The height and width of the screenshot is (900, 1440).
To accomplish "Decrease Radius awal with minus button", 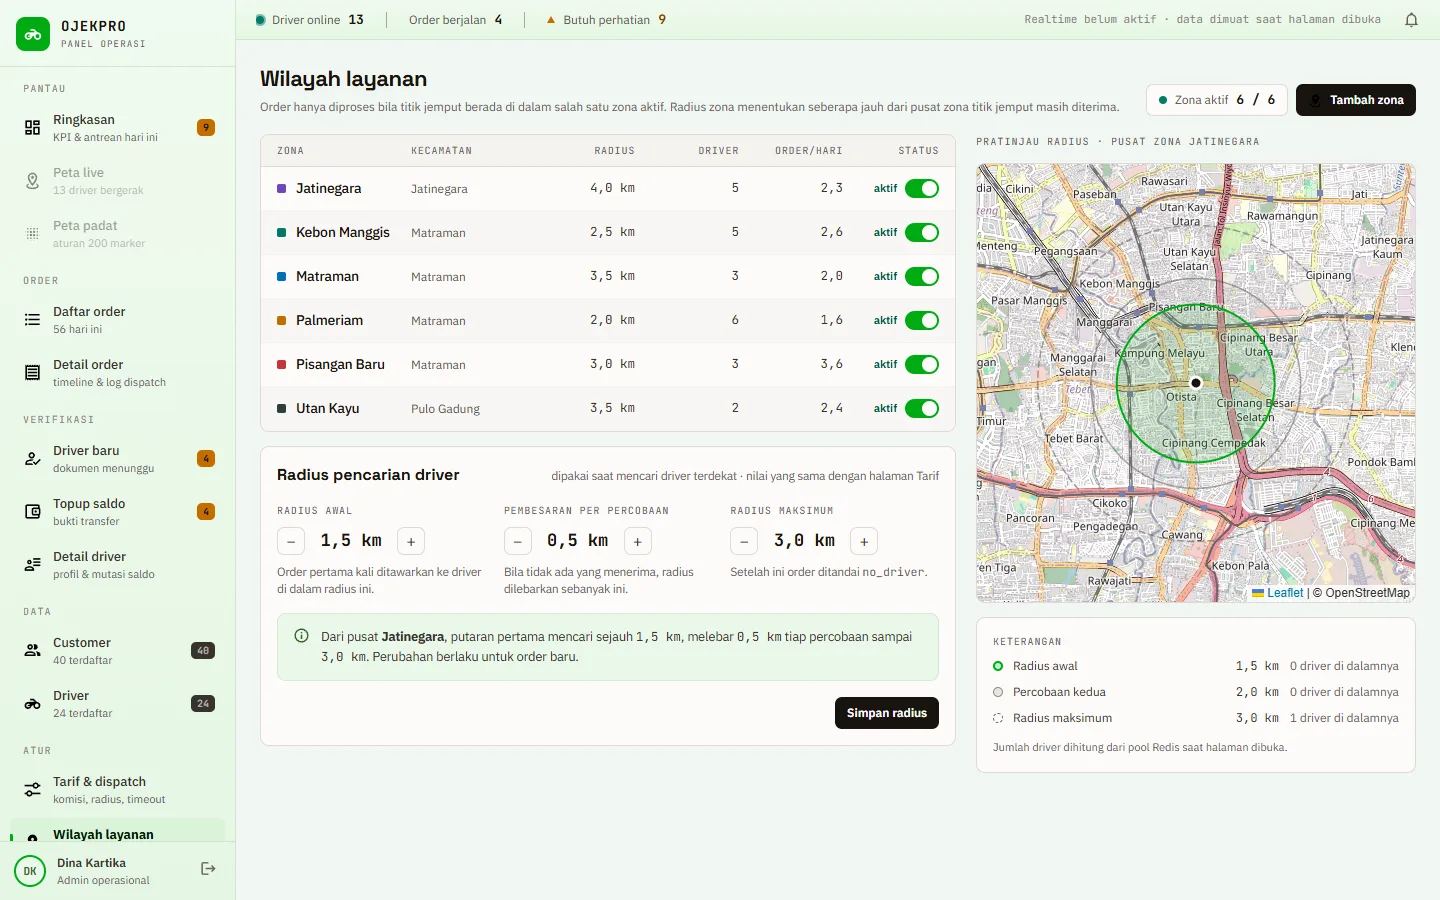I will pyautogui.click(x=291, y=541).
